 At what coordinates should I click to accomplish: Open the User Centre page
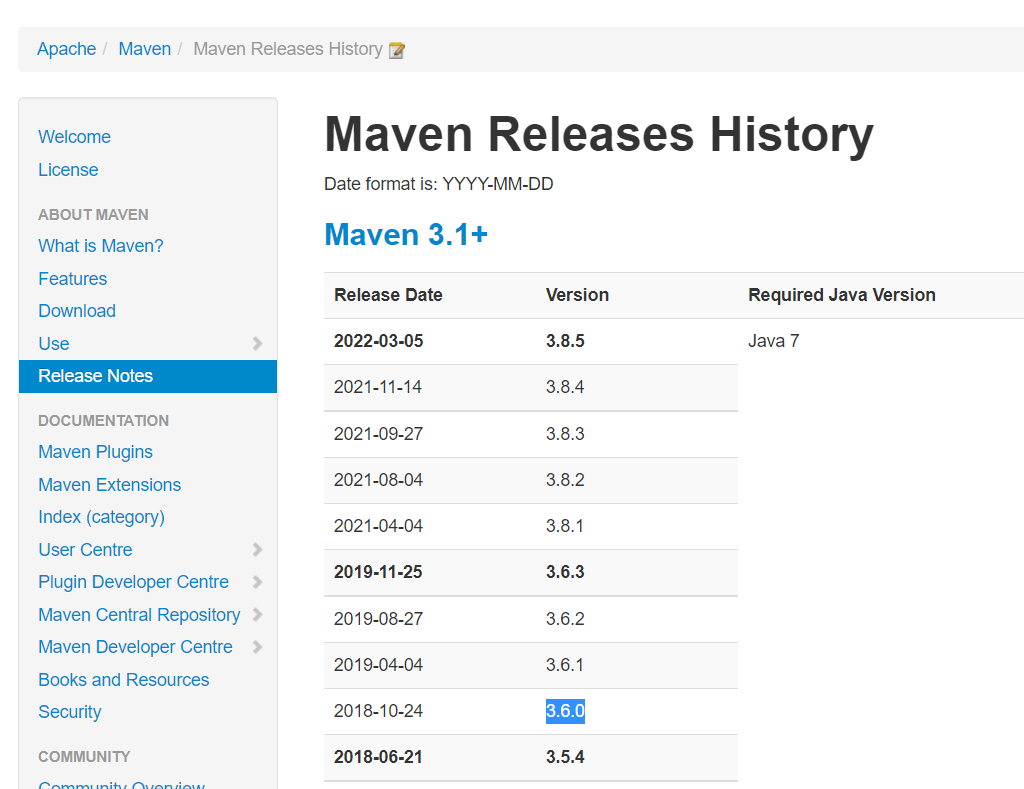85,550
